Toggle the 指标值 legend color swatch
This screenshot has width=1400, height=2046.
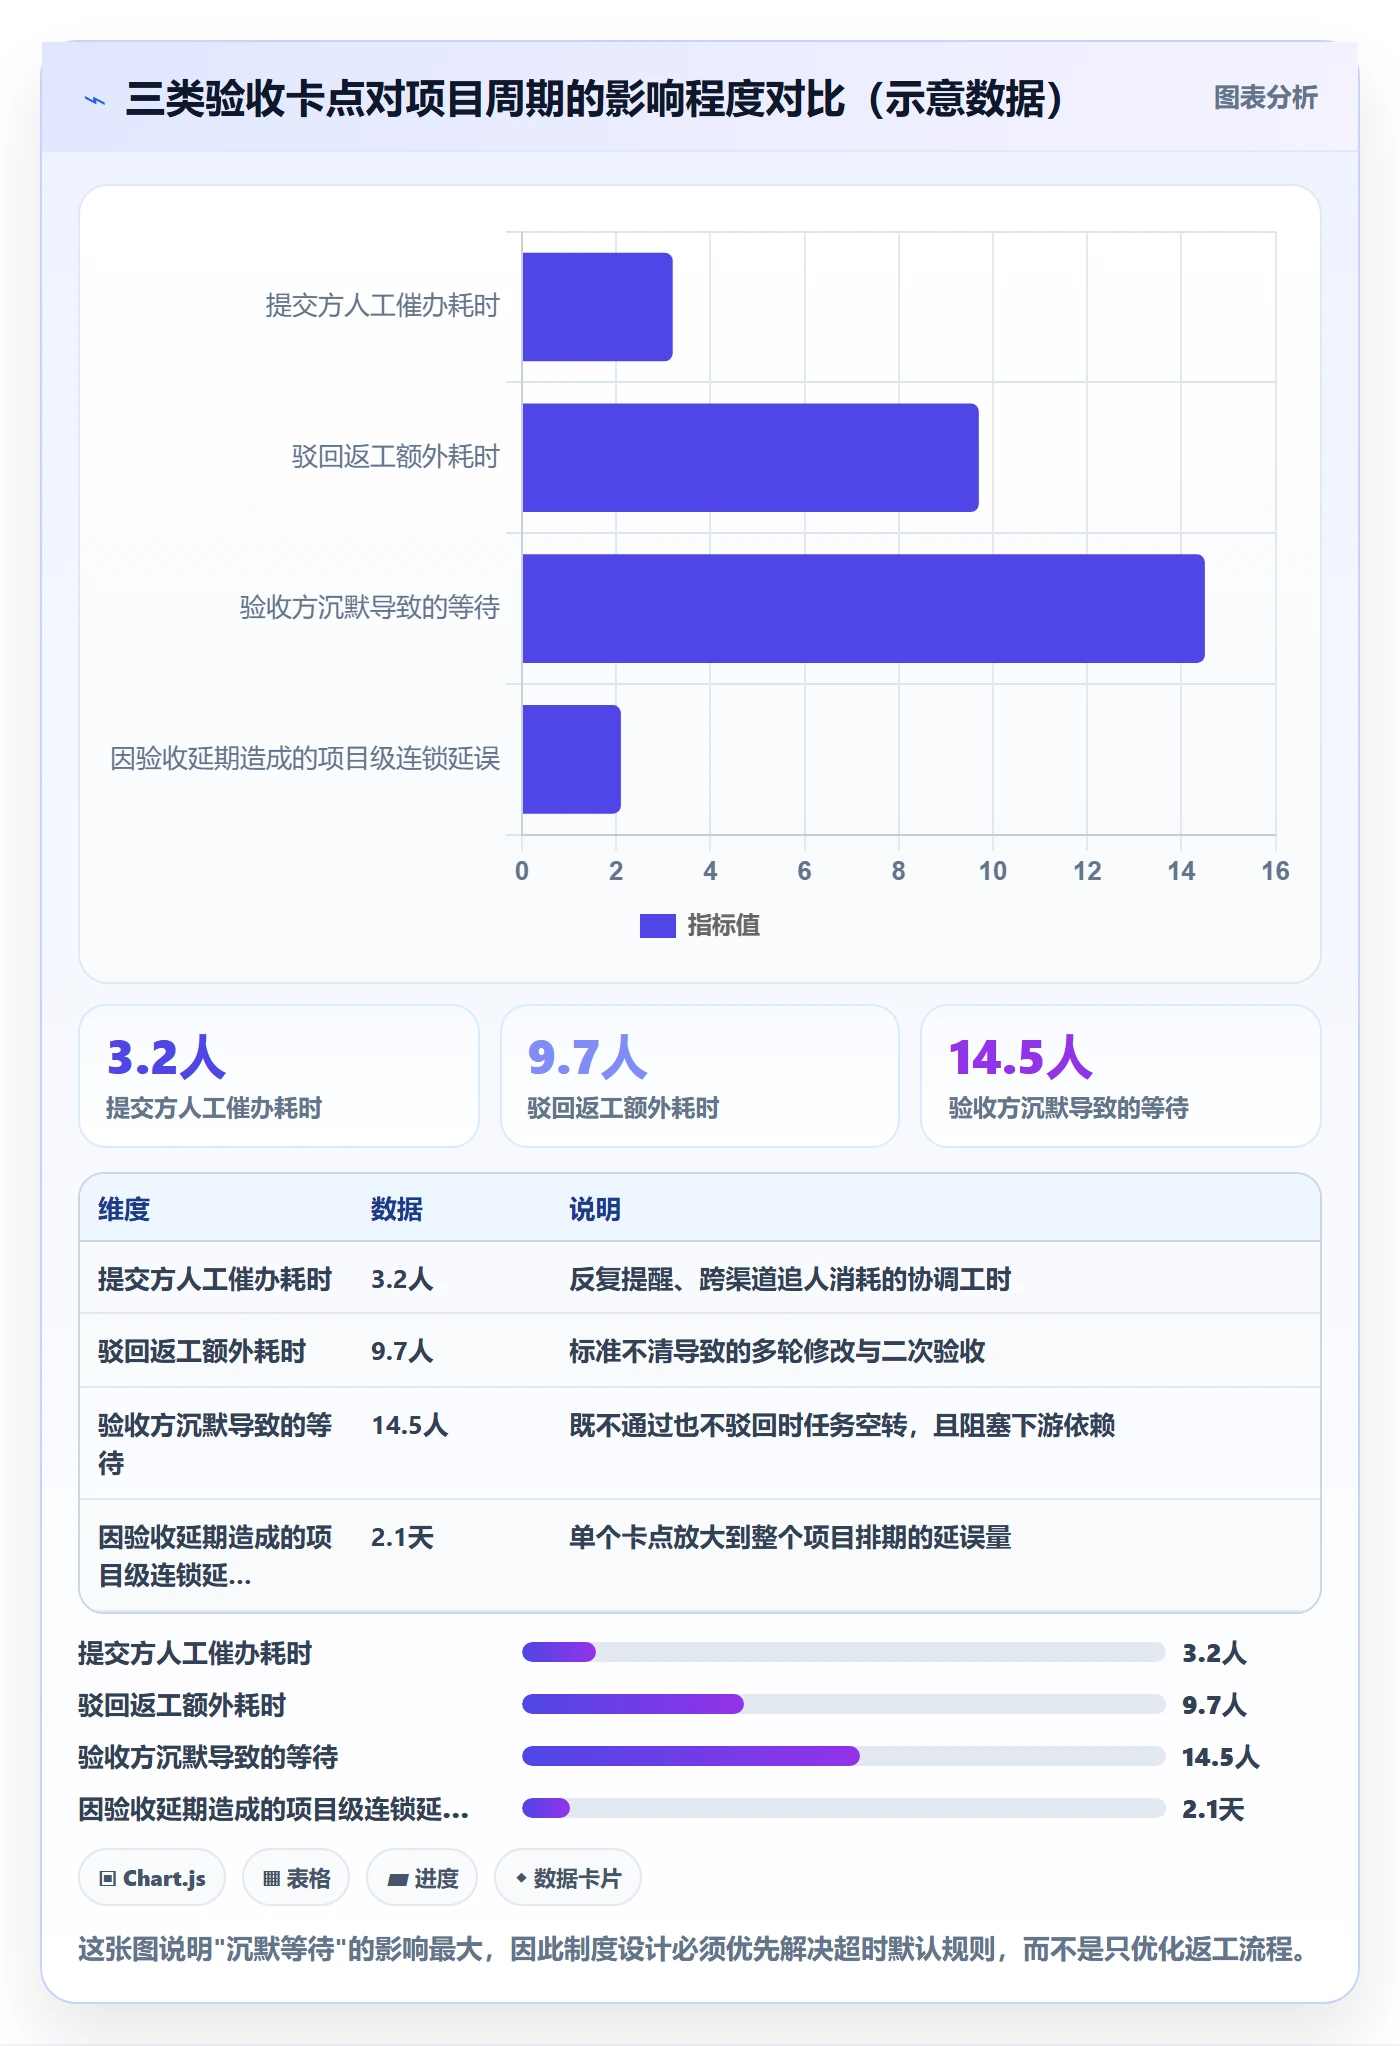(x=657, y=926)
